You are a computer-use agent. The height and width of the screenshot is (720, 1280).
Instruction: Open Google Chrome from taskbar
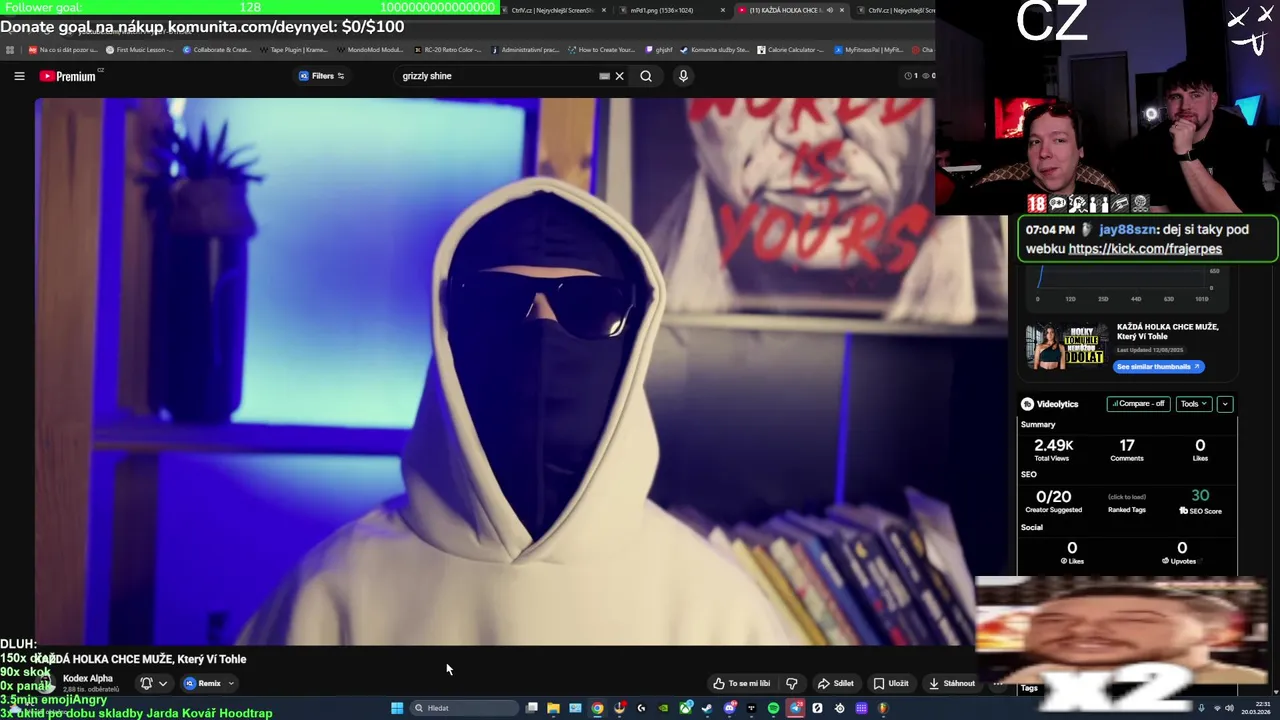click(597, 708)
